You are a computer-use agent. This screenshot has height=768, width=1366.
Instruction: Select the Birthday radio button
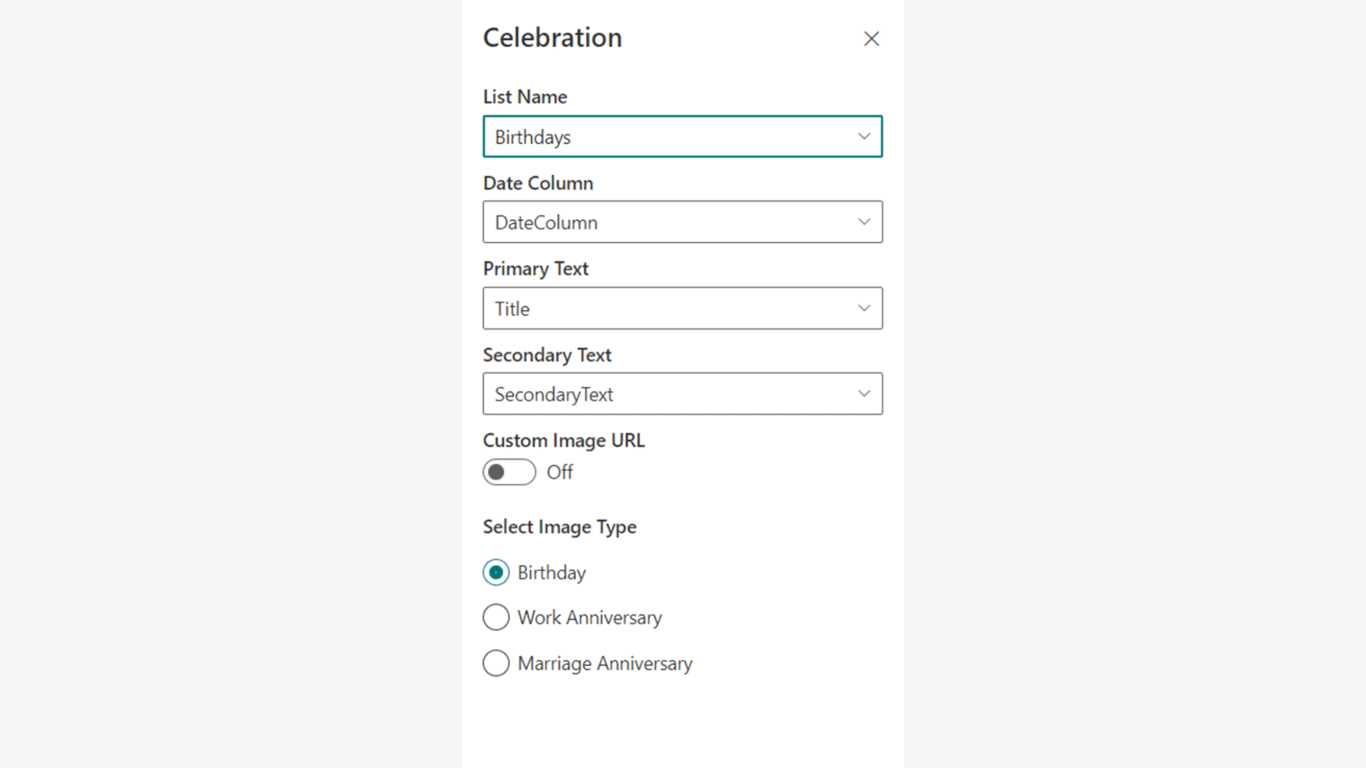coord(496,573)
